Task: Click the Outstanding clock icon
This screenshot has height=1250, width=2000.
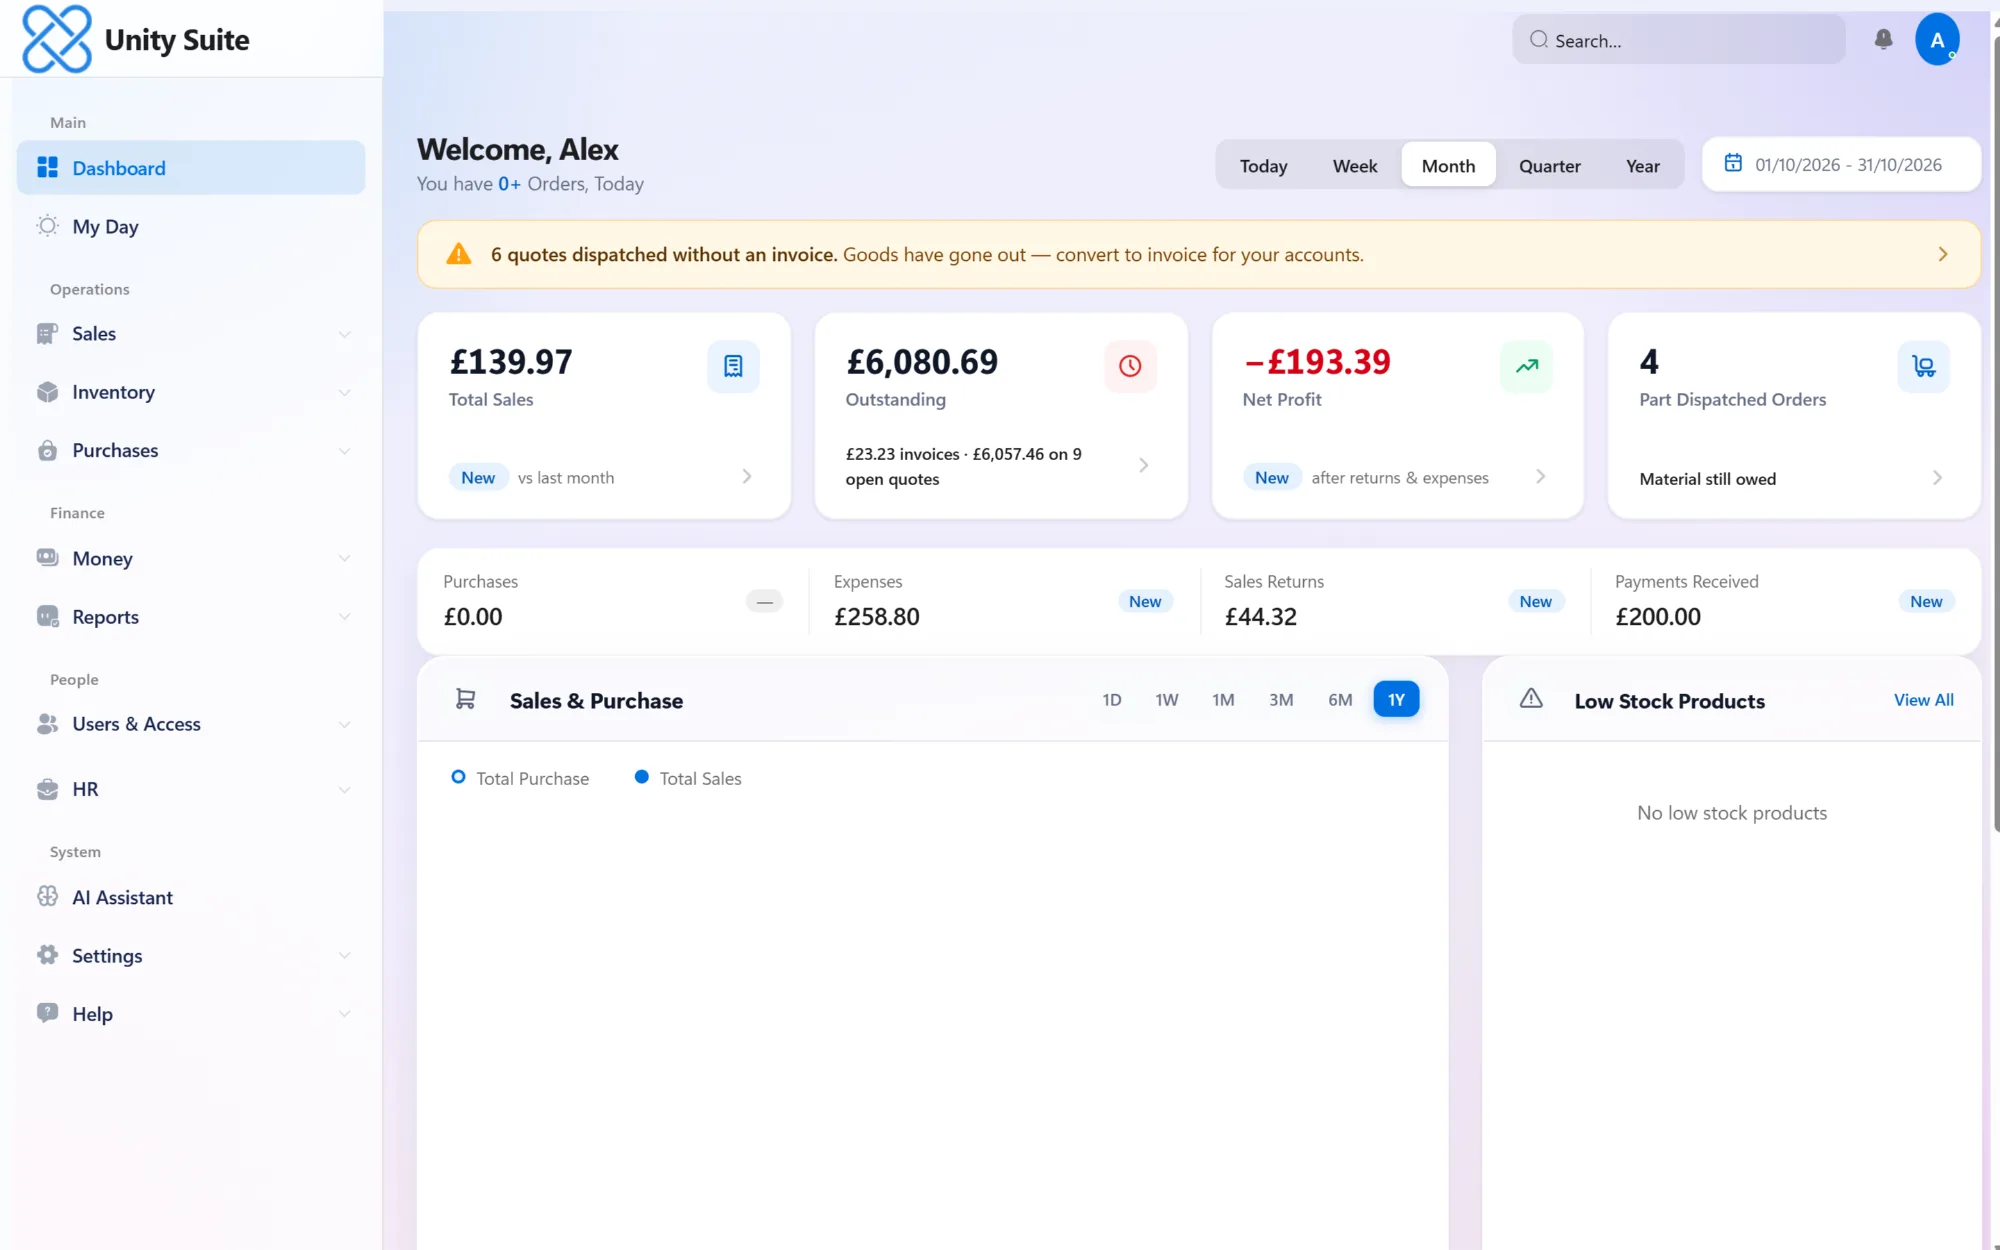Action: 1130,366
